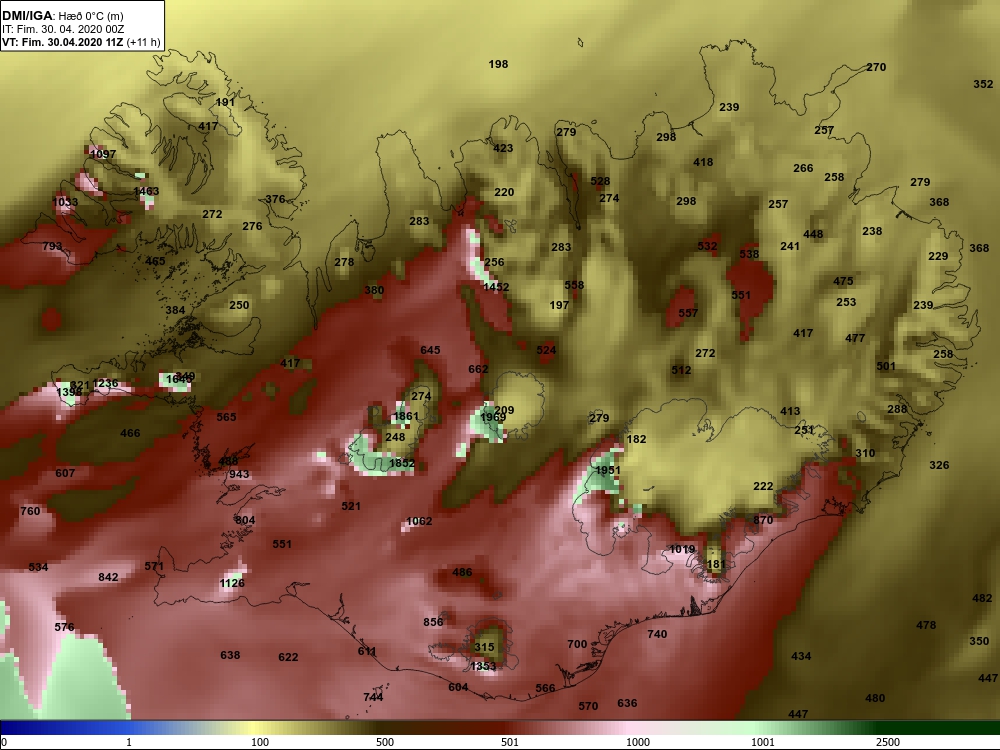Click the map value 1452
Screen dimensions: 1000x750
tap(496, 287)
